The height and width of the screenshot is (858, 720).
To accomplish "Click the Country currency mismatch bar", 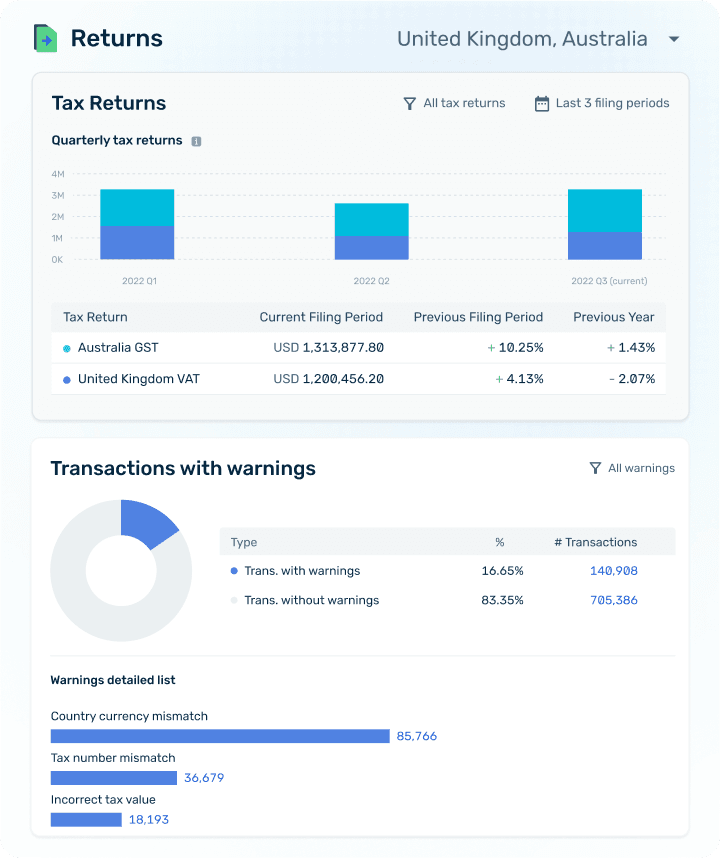I will coord(220,736).
